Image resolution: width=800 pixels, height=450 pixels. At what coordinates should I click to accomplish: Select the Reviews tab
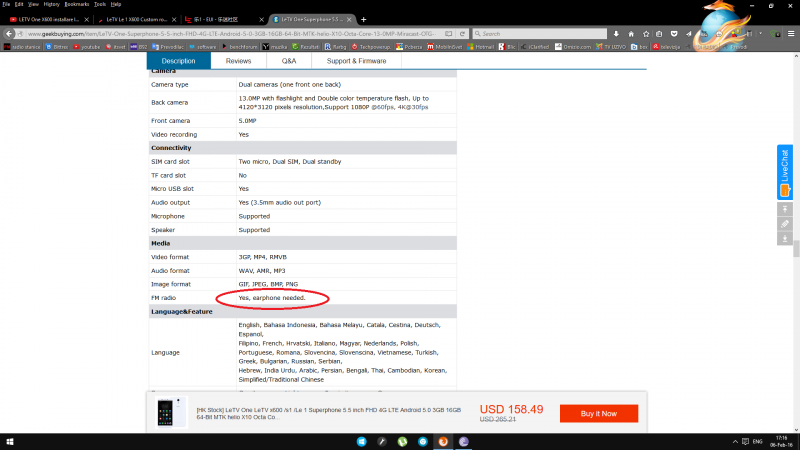point(238,61)
